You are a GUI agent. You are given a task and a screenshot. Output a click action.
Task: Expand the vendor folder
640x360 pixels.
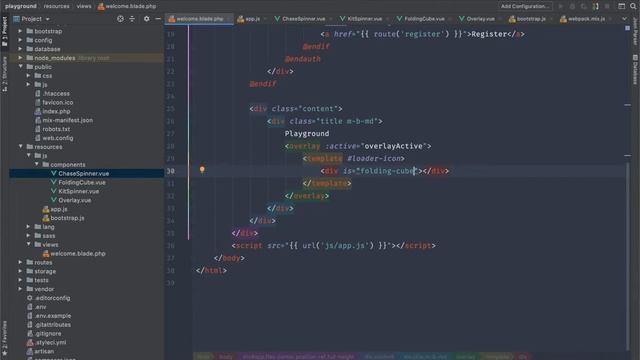click(20, 289)
